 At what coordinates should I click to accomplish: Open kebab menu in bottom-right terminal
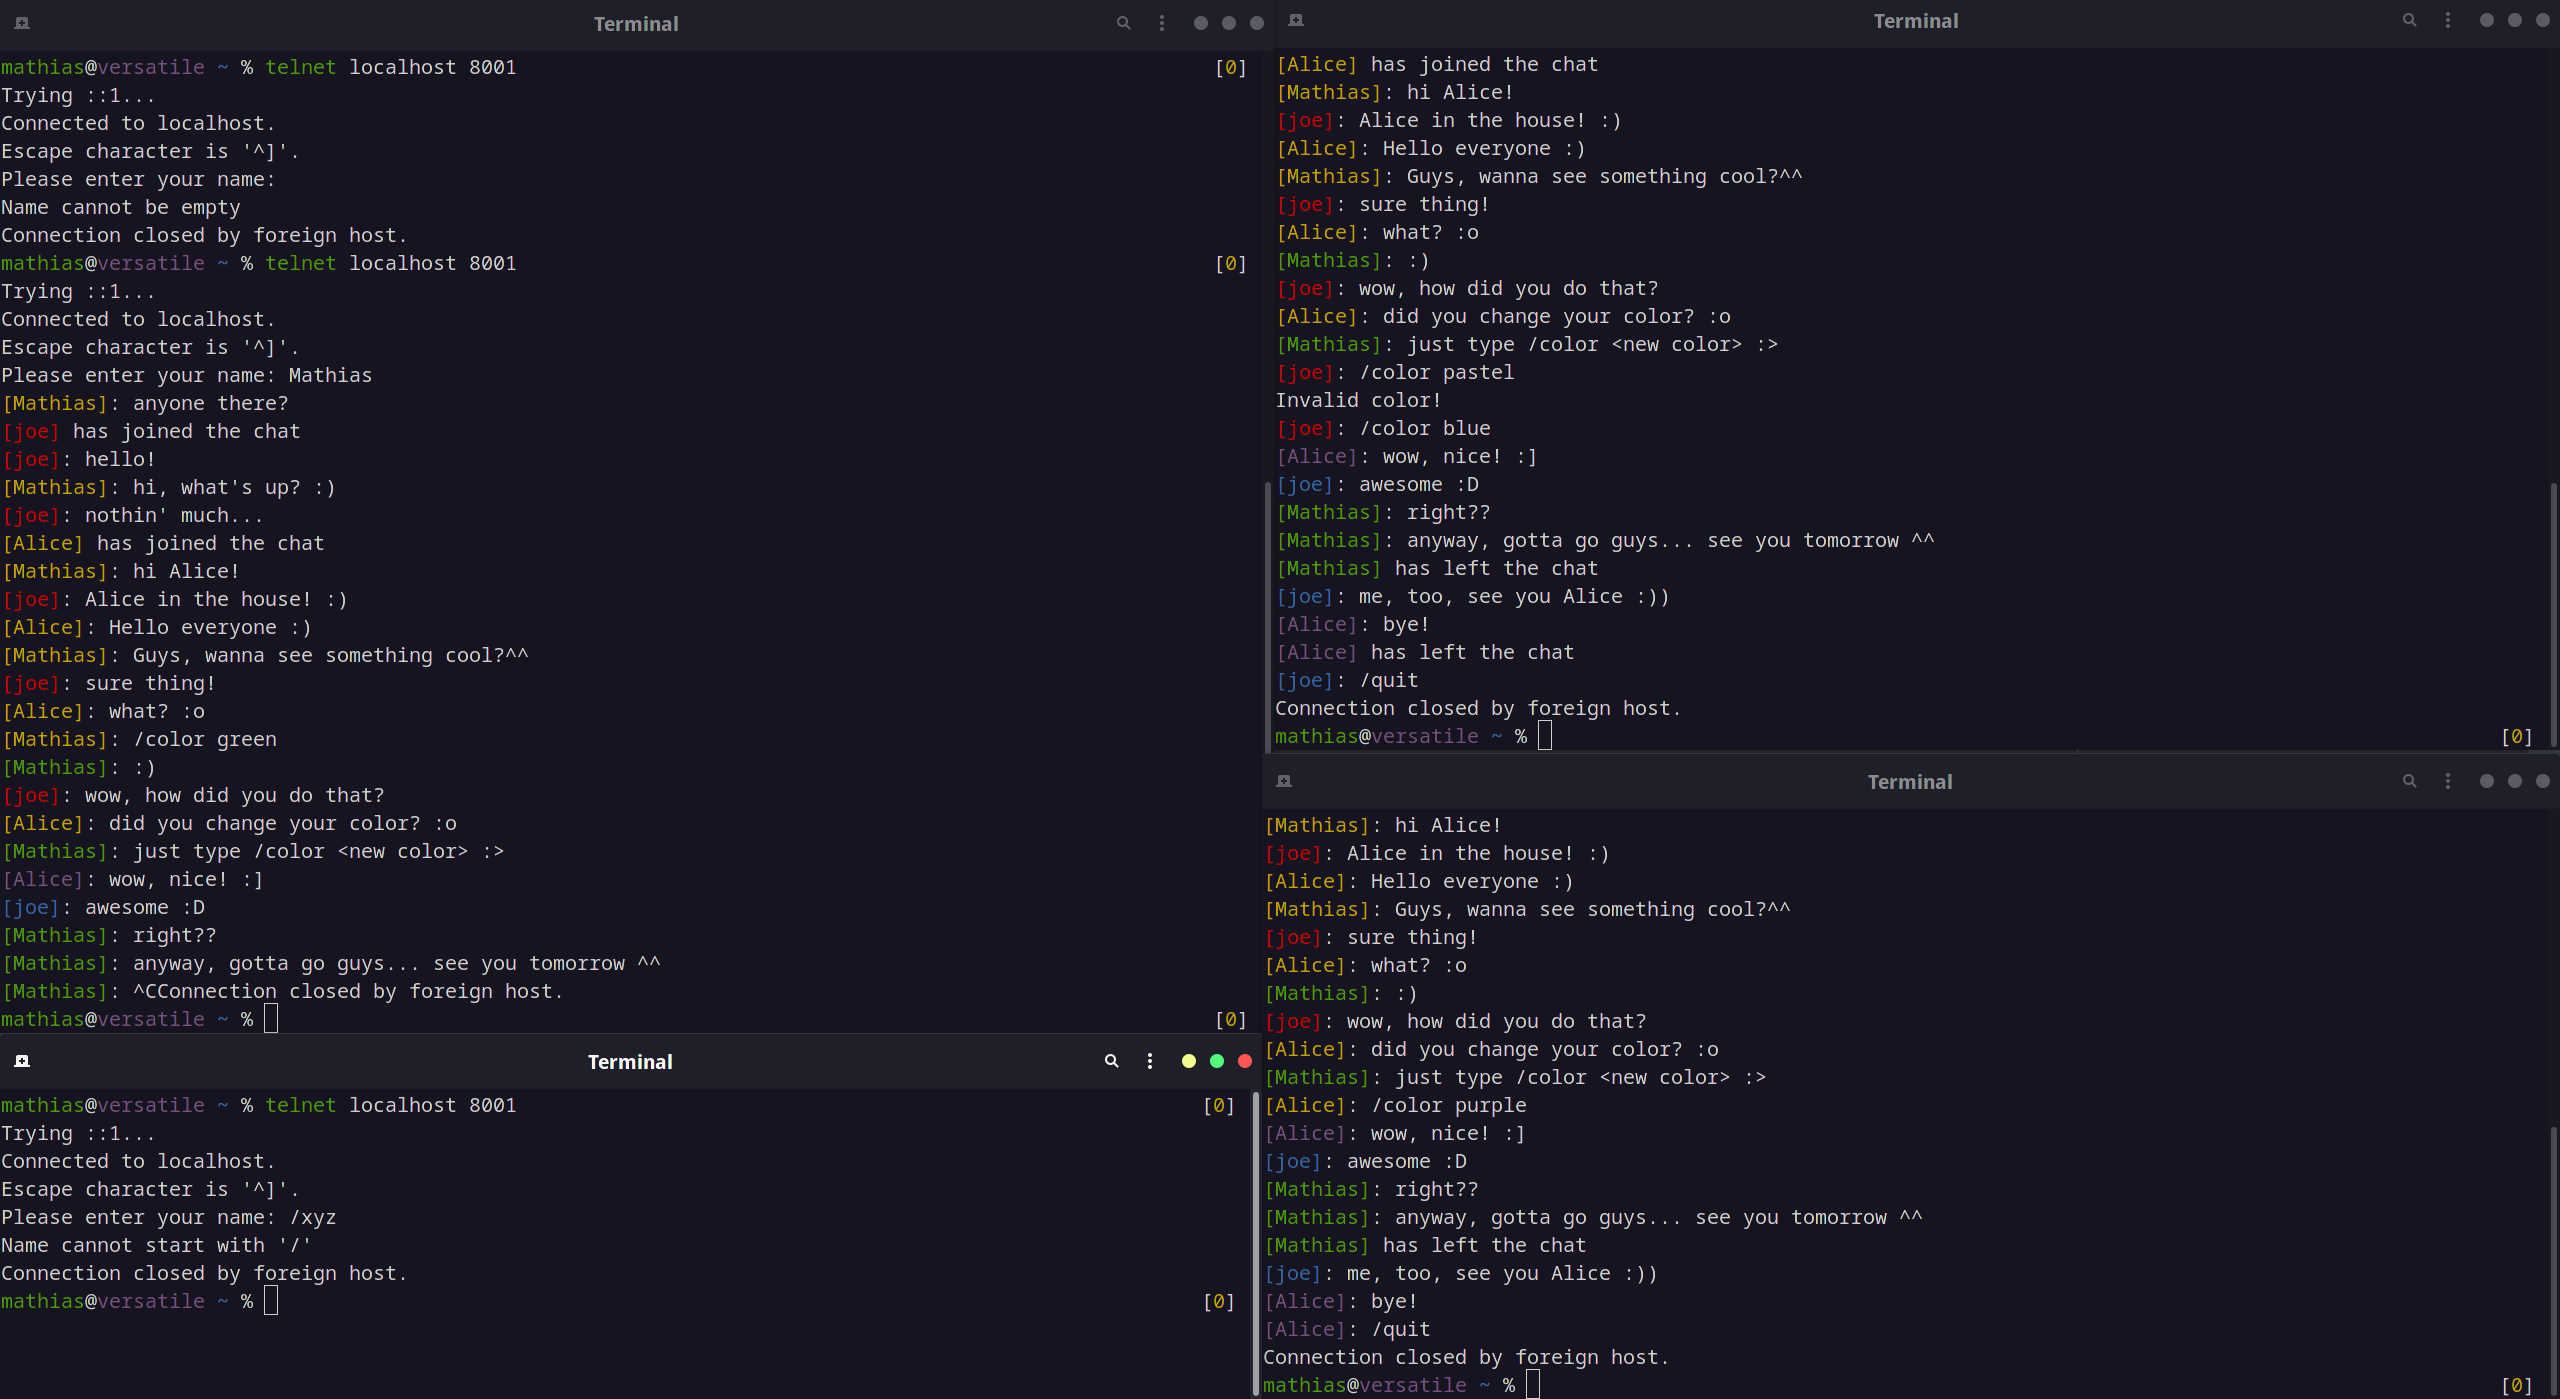[x=2448, y=781]
